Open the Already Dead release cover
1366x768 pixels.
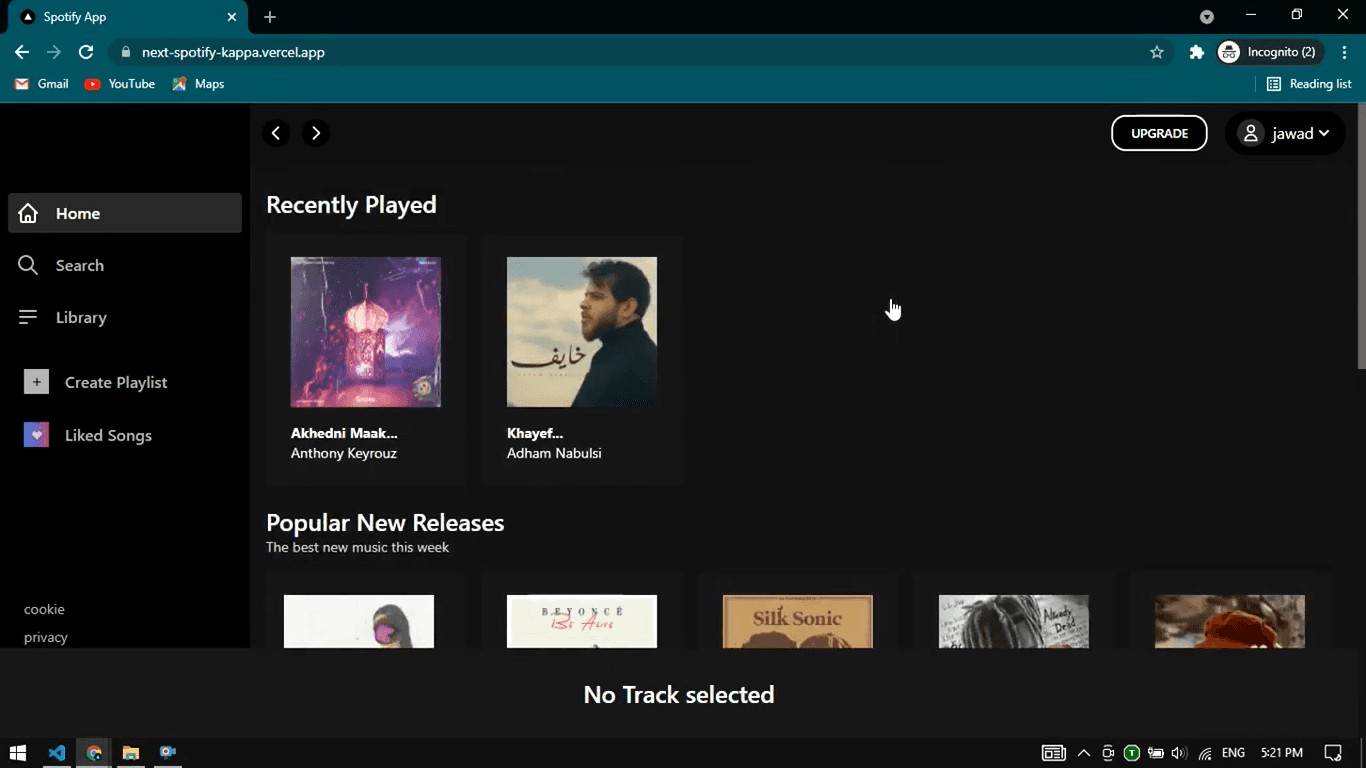pos(1014,621)
